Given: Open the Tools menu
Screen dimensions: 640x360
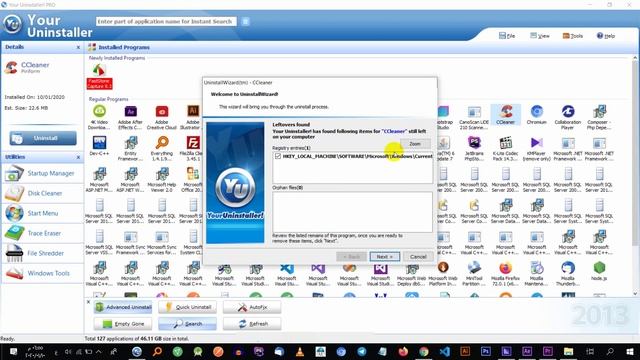Looking at the screenshot, I should [x=573, y=36].
